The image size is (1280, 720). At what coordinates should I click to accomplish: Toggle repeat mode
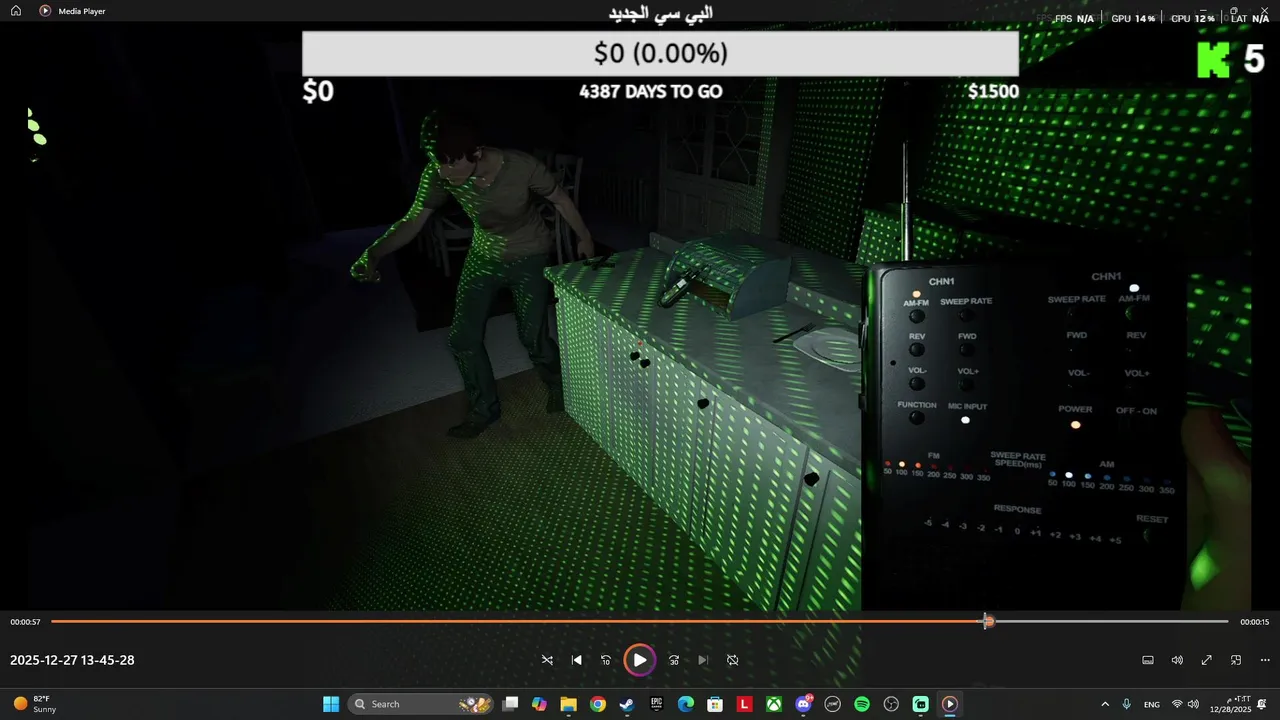pos(732,660)
